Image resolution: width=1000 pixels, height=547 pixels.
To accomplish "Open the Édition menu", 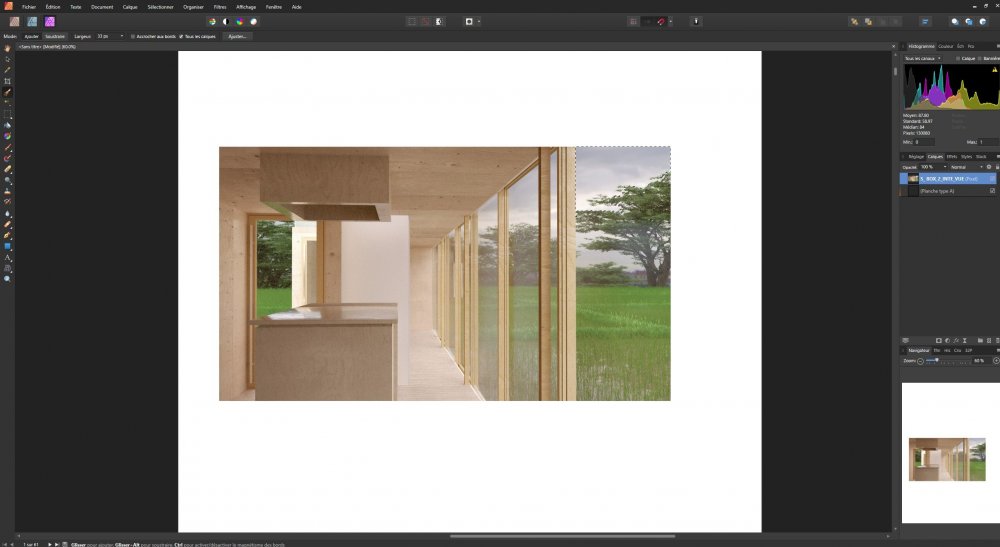I will [x=53, y=7].
